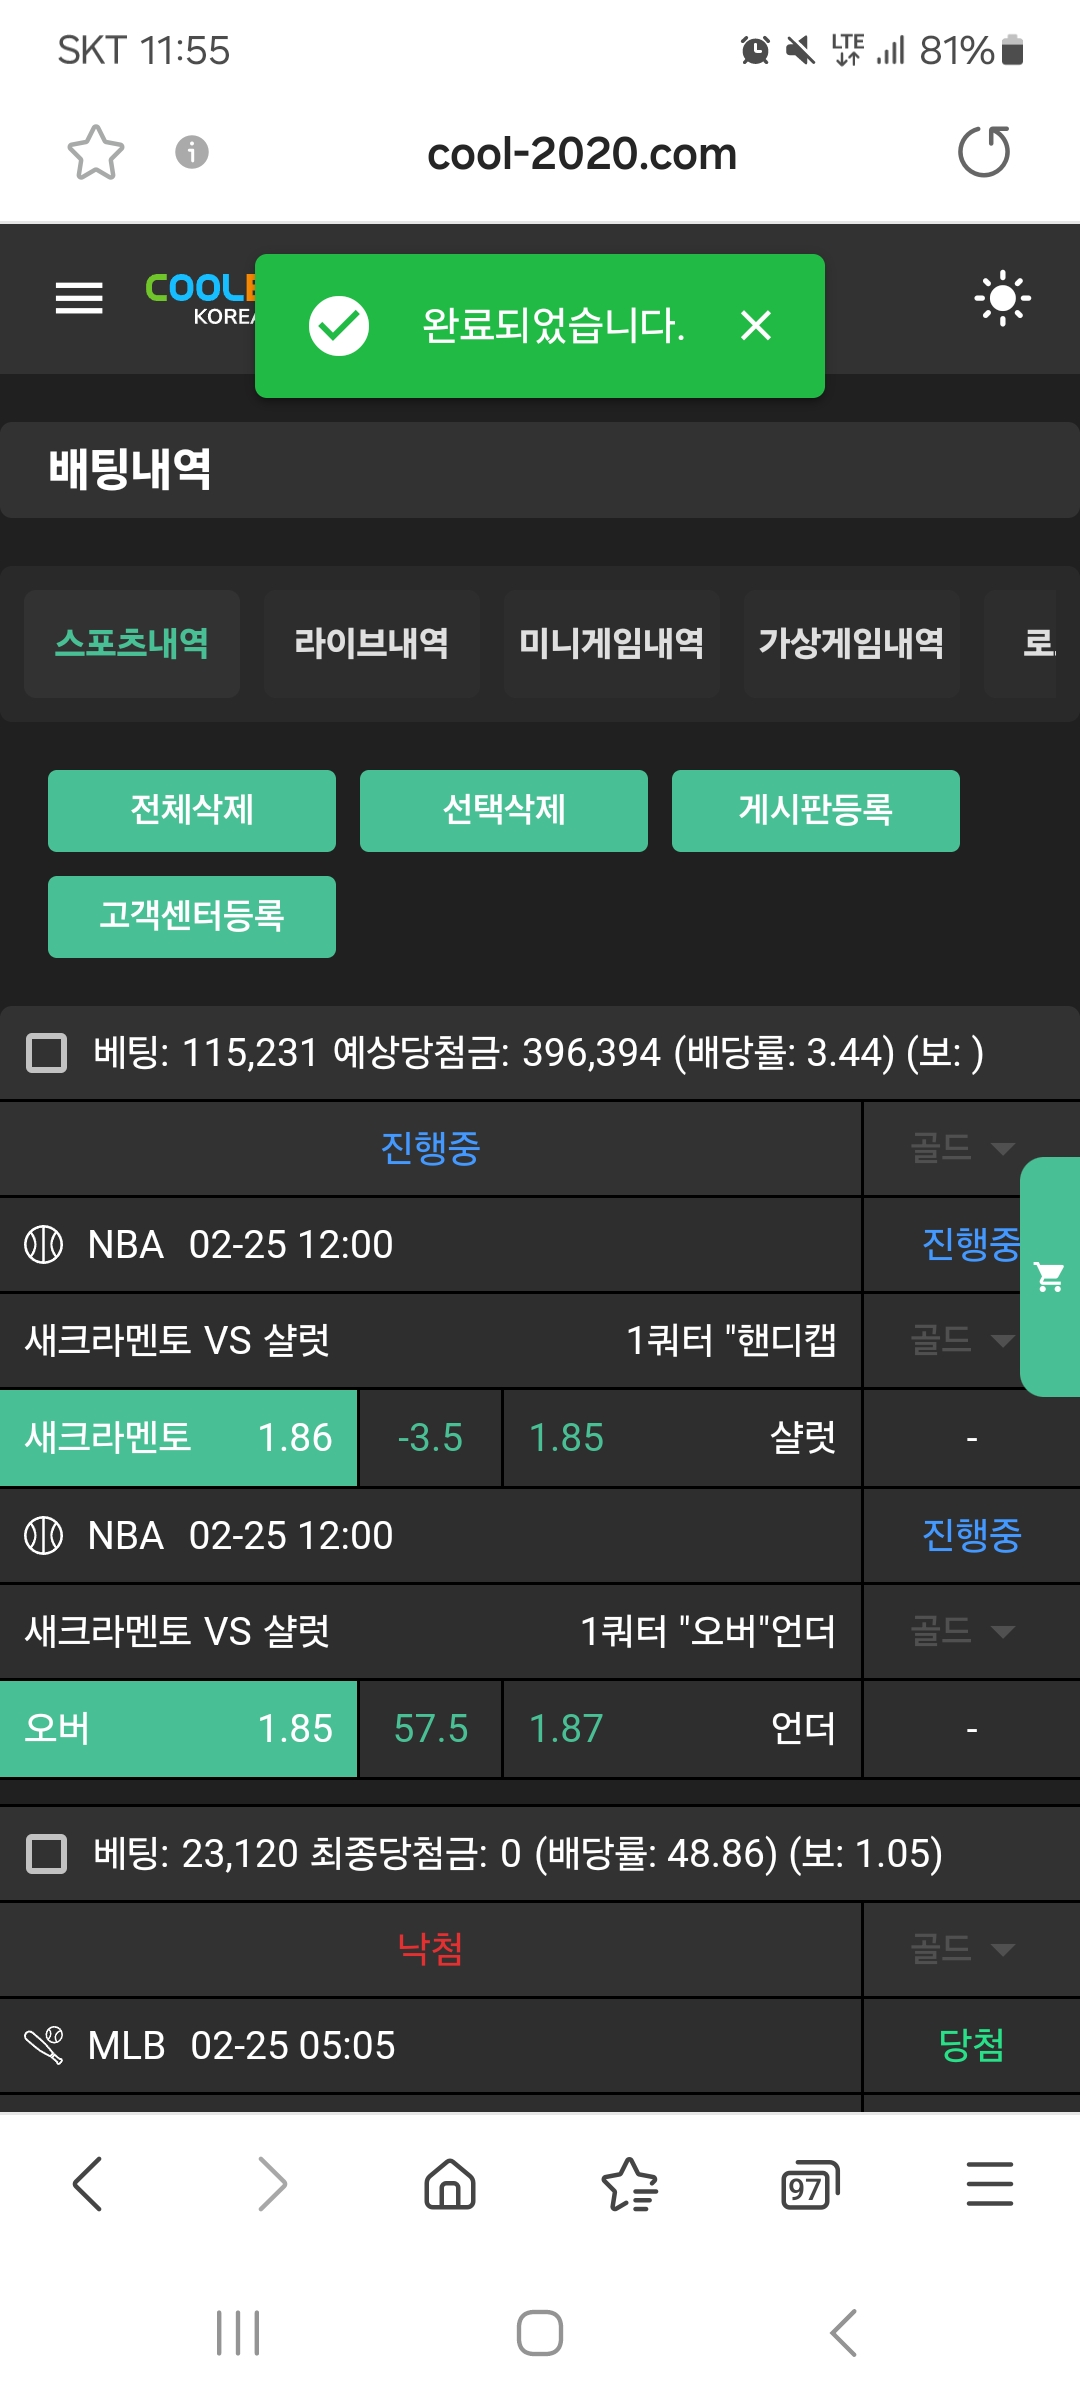Screen dimensions: 1080x2400
Task: Expand 골드 dropdown beside 낙첨 status
Action: tap(962, 1948)
